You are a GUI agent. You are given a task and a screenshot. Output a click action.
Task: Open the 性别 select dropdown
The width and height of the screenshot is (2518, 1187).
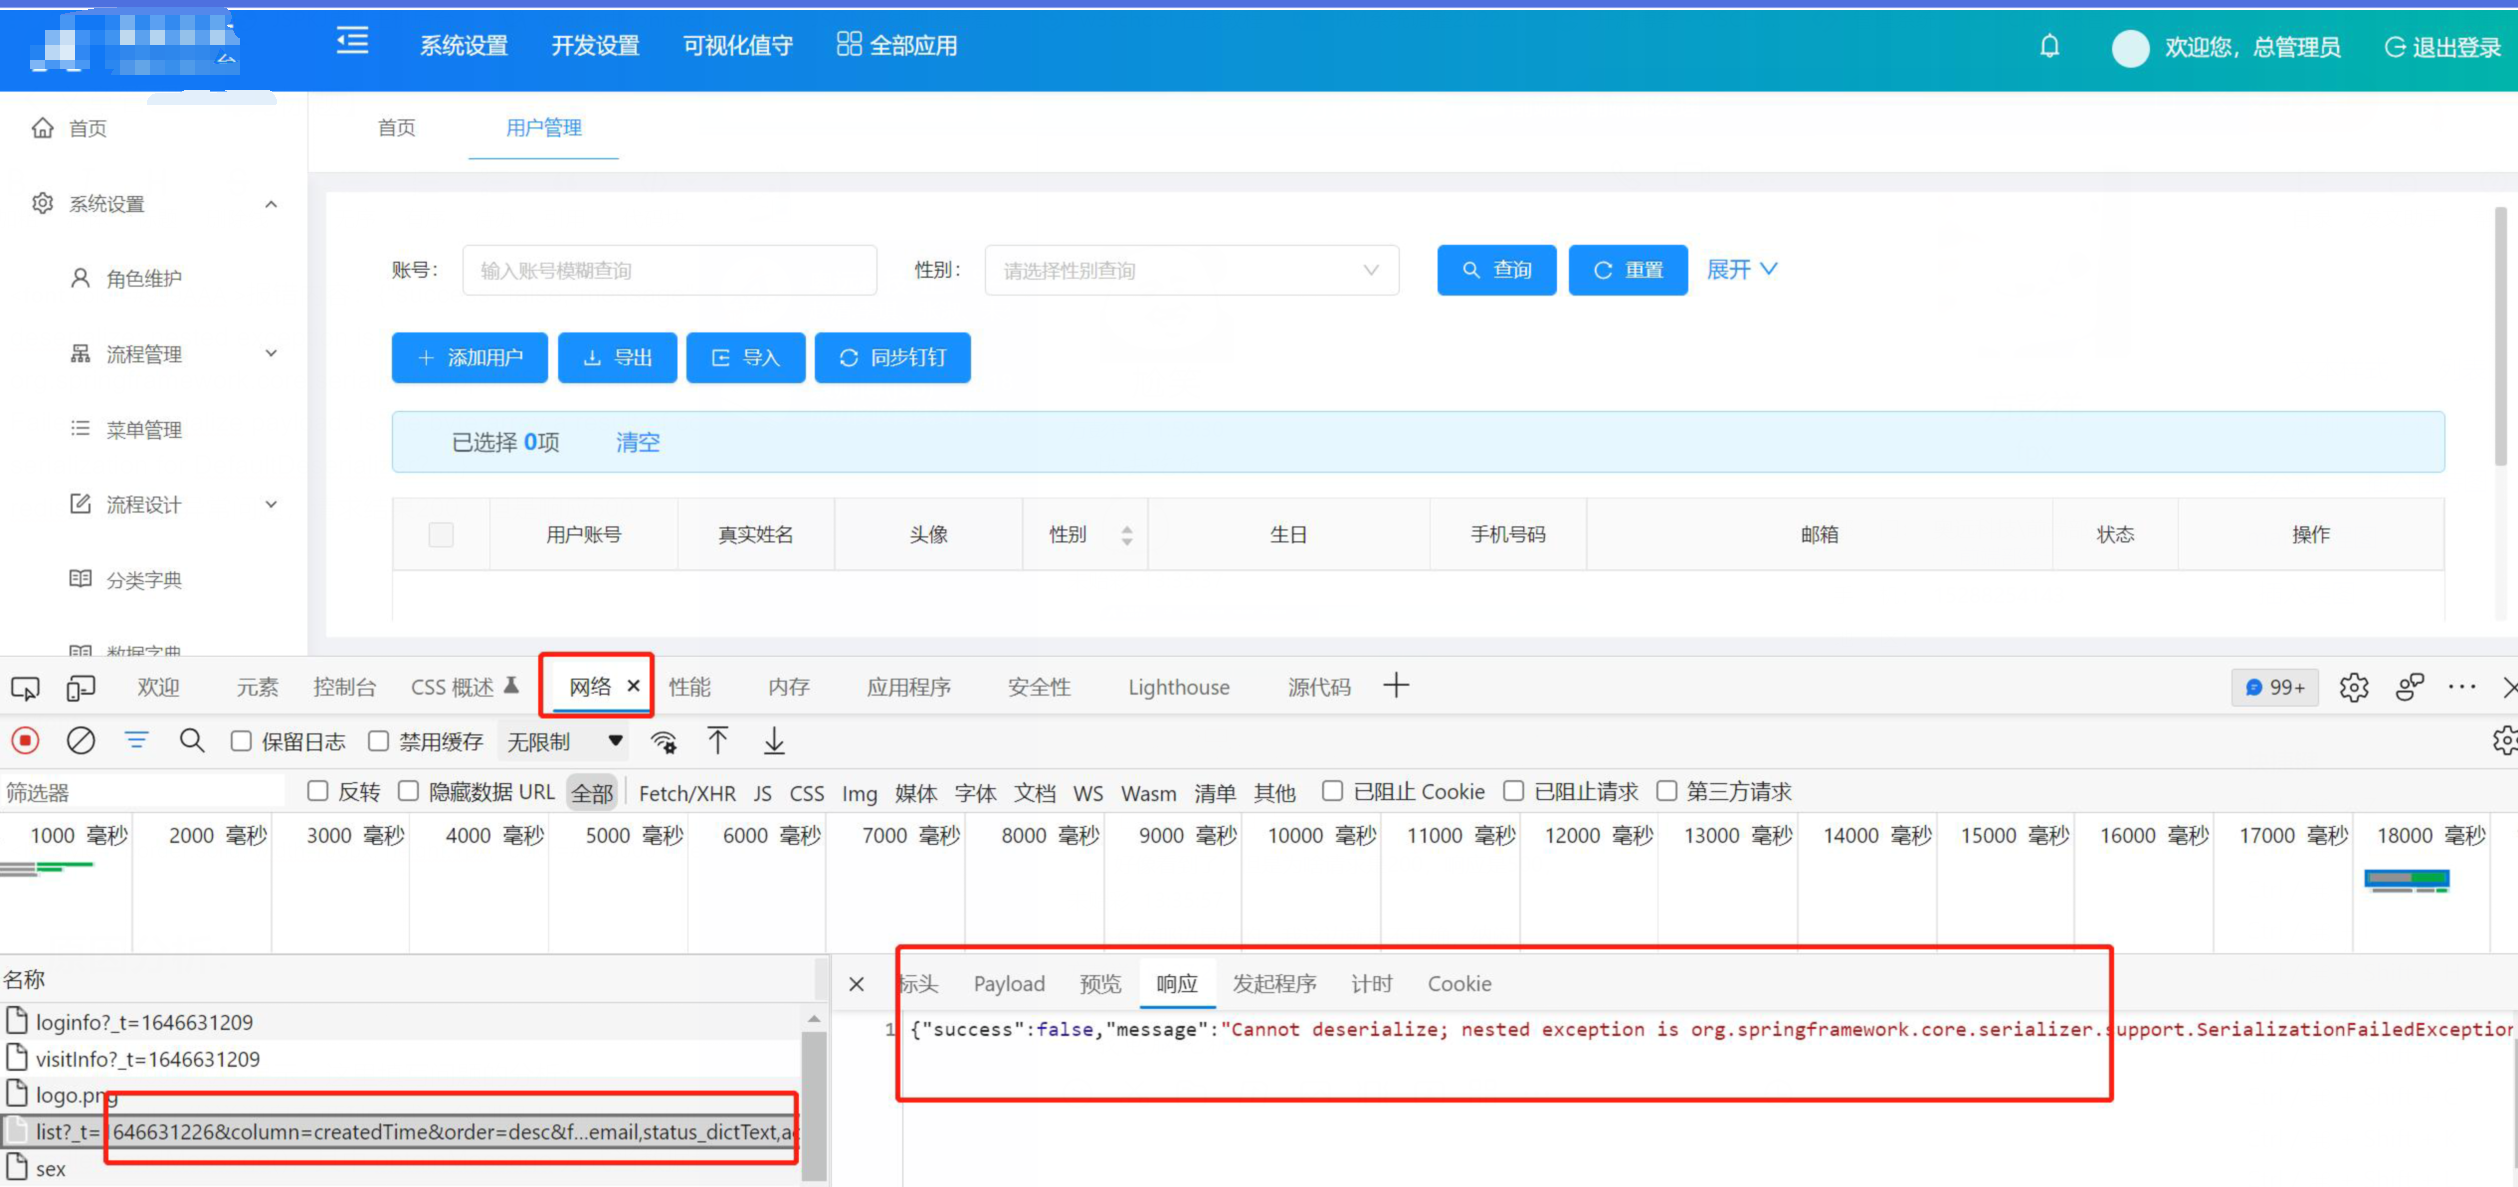(x=1190, y=270)
